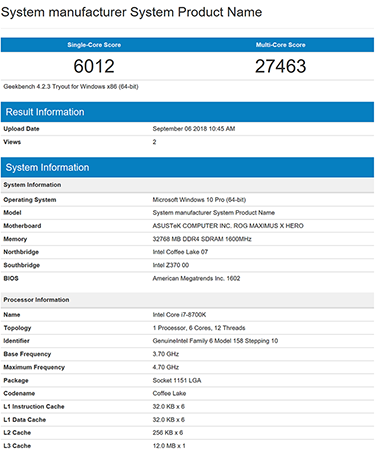The width and height of the screenshot is (375, 457).
Task: Click the L1 Data Cache label
Action: pos(25,420)
